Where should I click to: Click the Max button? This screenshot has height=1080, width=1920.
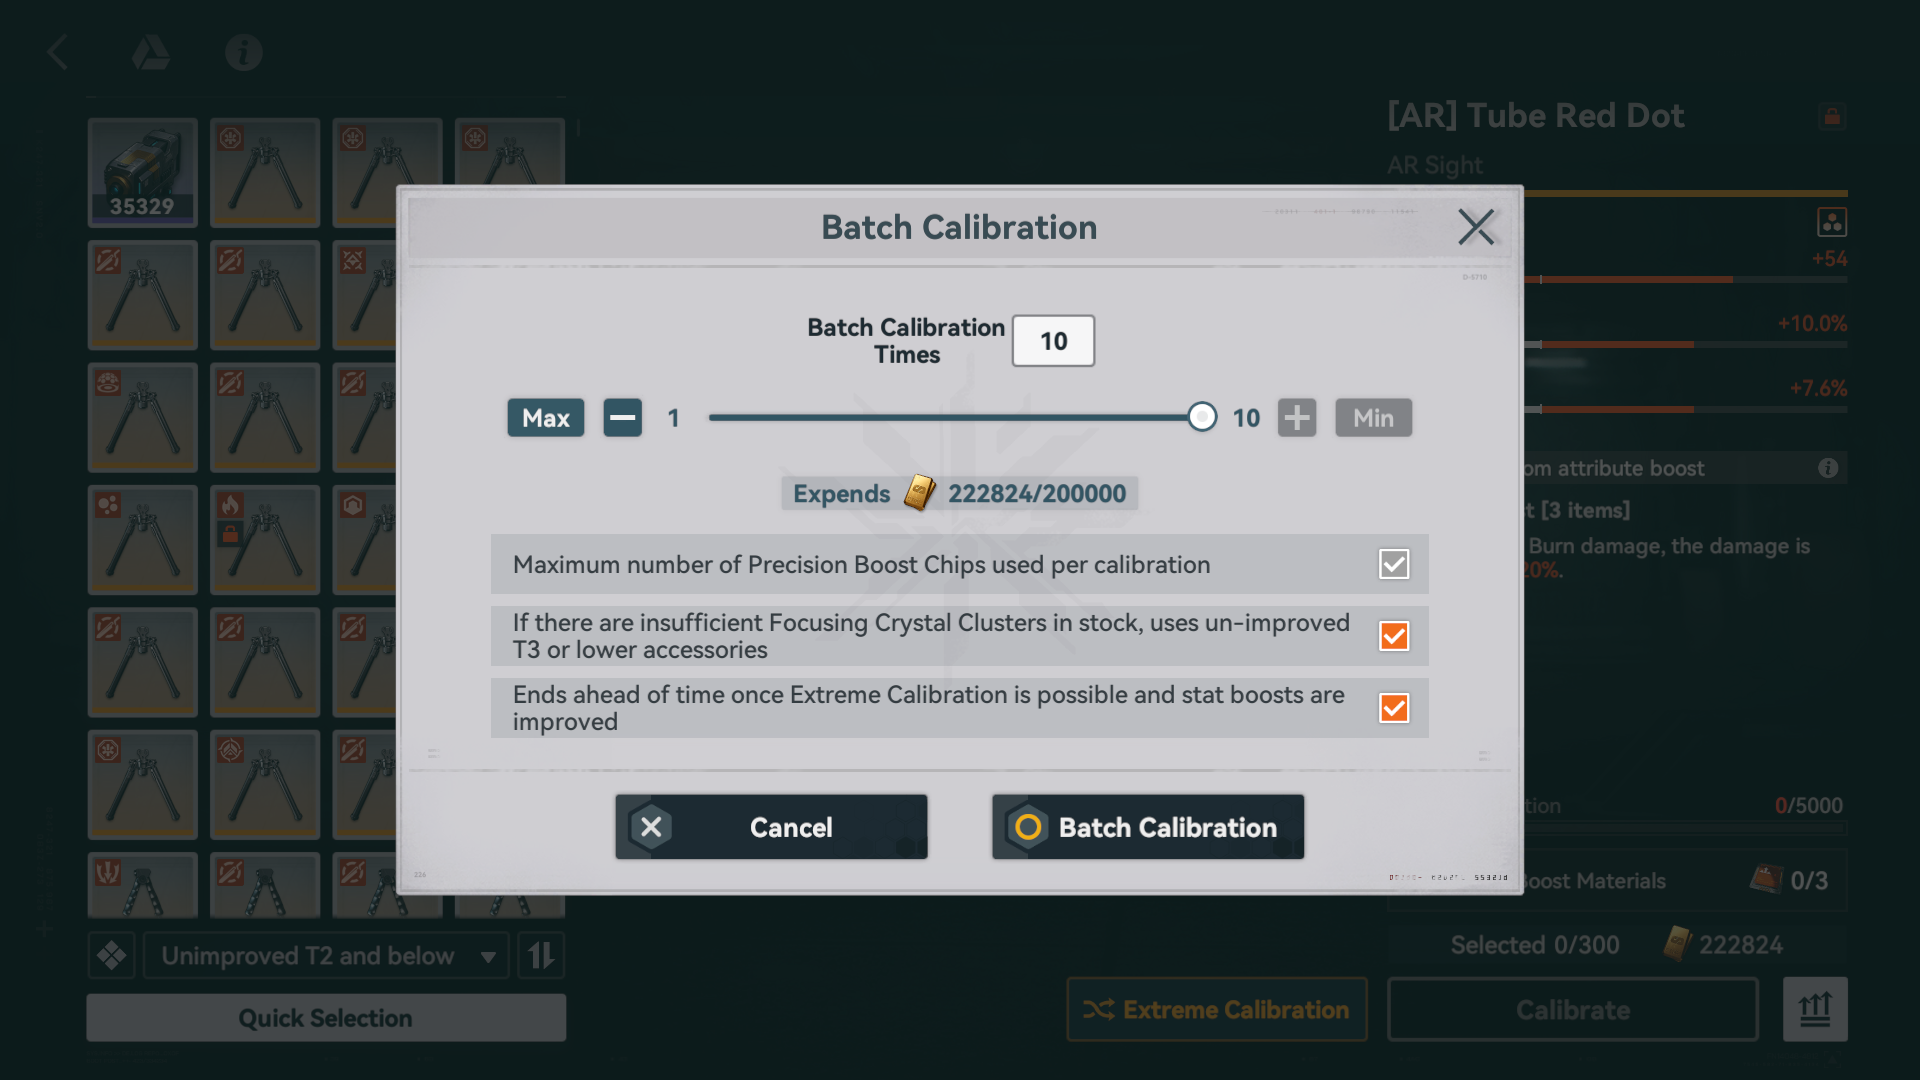point(546,418)
